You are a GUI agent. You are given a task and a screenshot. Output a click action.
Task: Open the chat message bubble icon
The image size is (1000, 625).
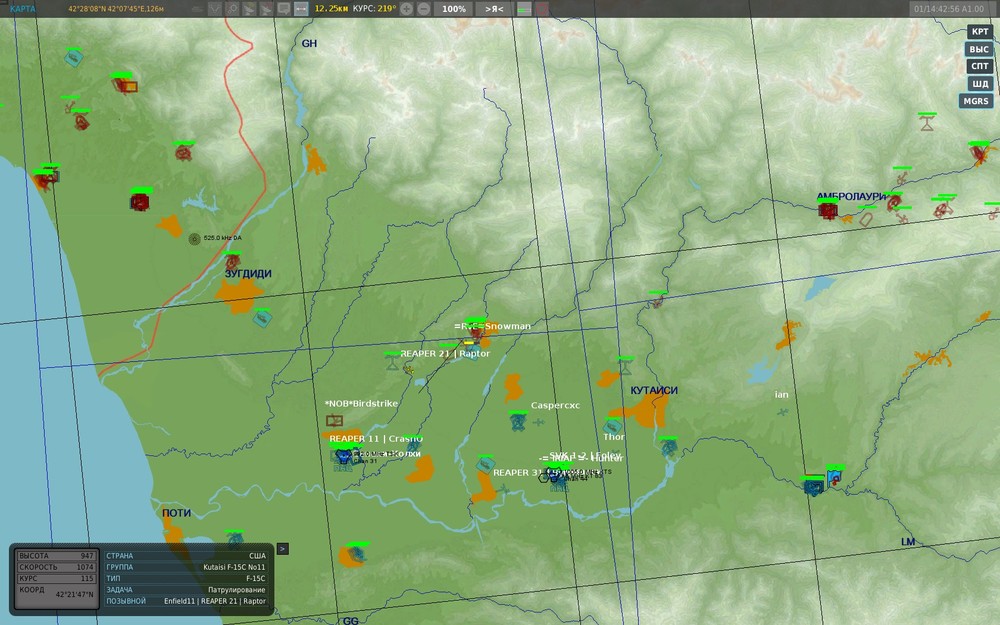pyautogui.click(x=284, y=9)
